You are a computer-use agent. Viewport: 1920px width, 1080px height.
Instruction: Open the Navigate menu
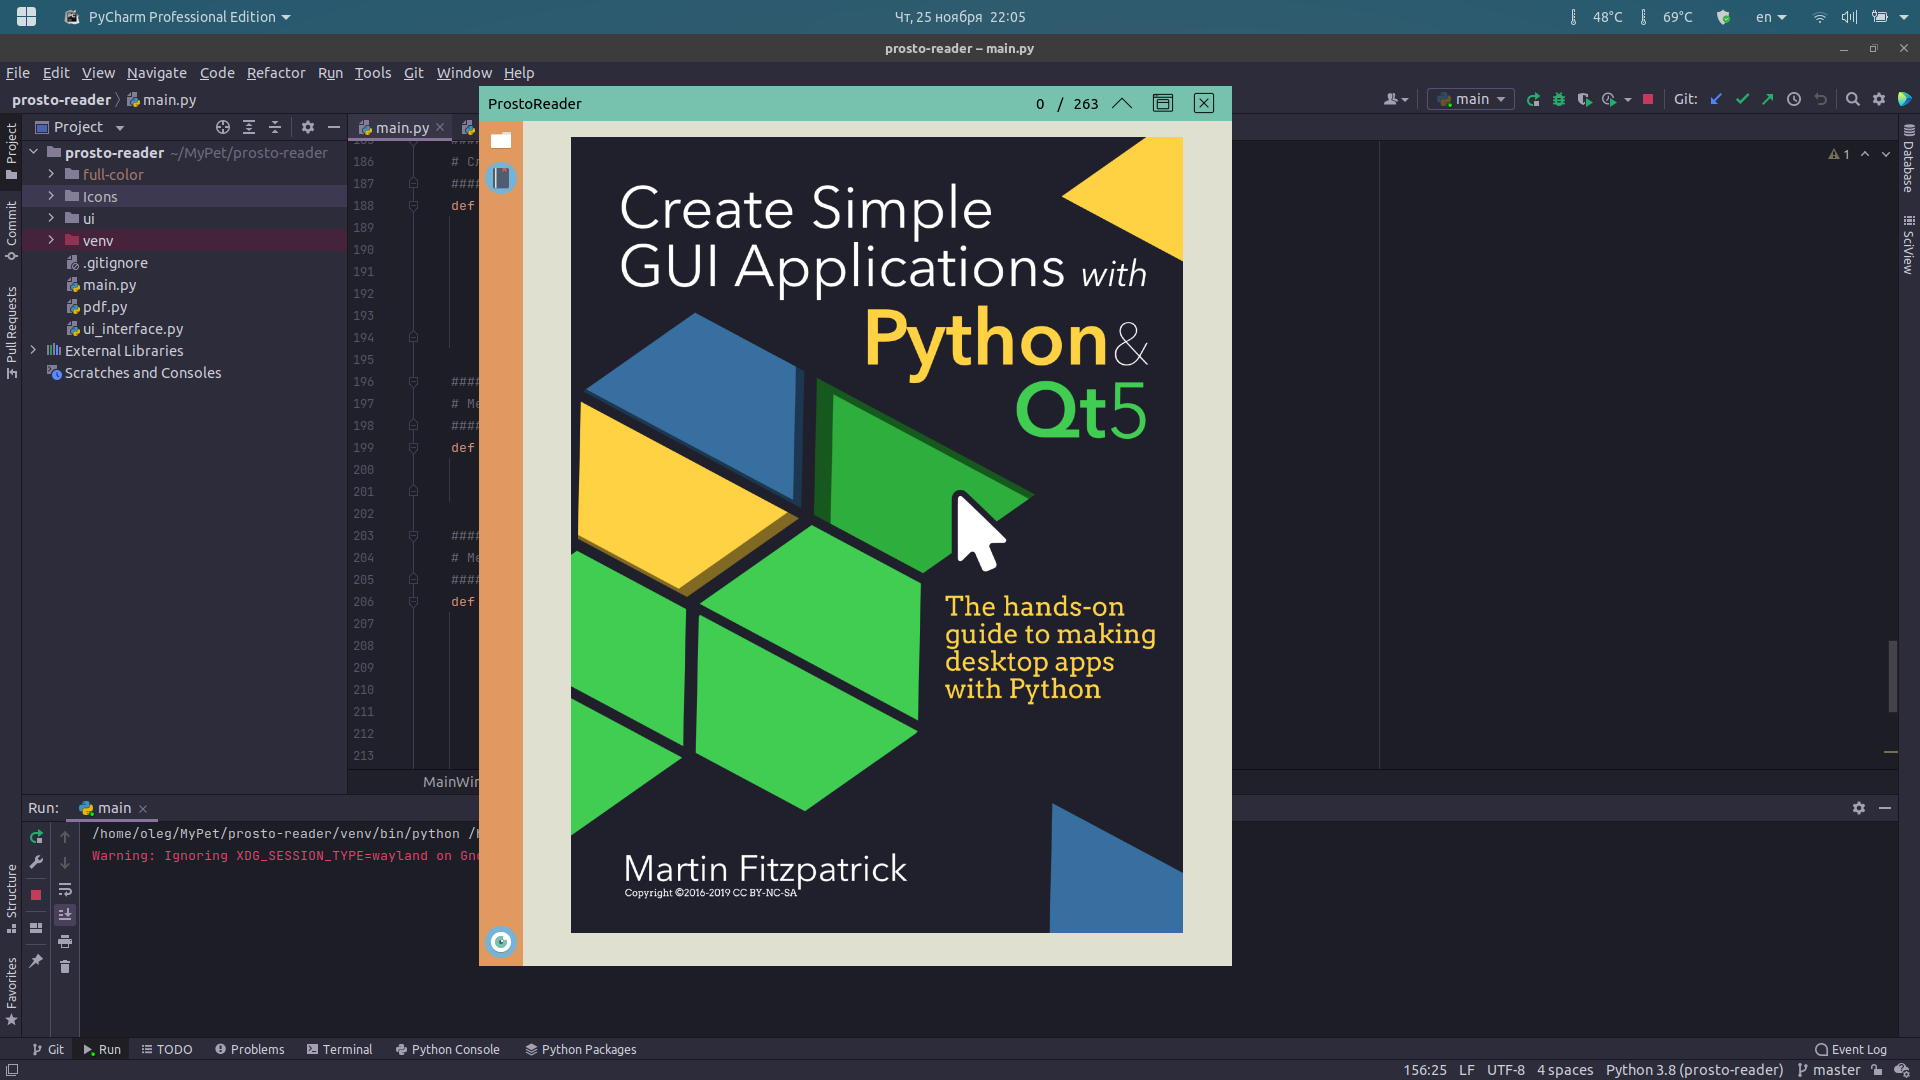[x=156, y=72]
